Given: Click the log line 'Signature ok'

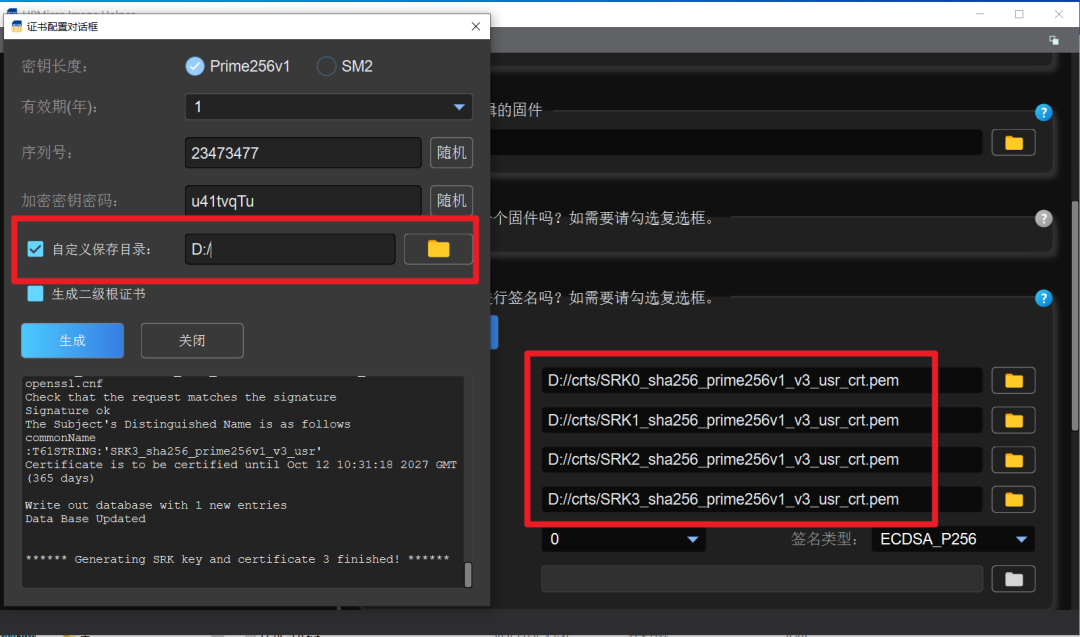Looking at the screenshot, I should point(68,410).
